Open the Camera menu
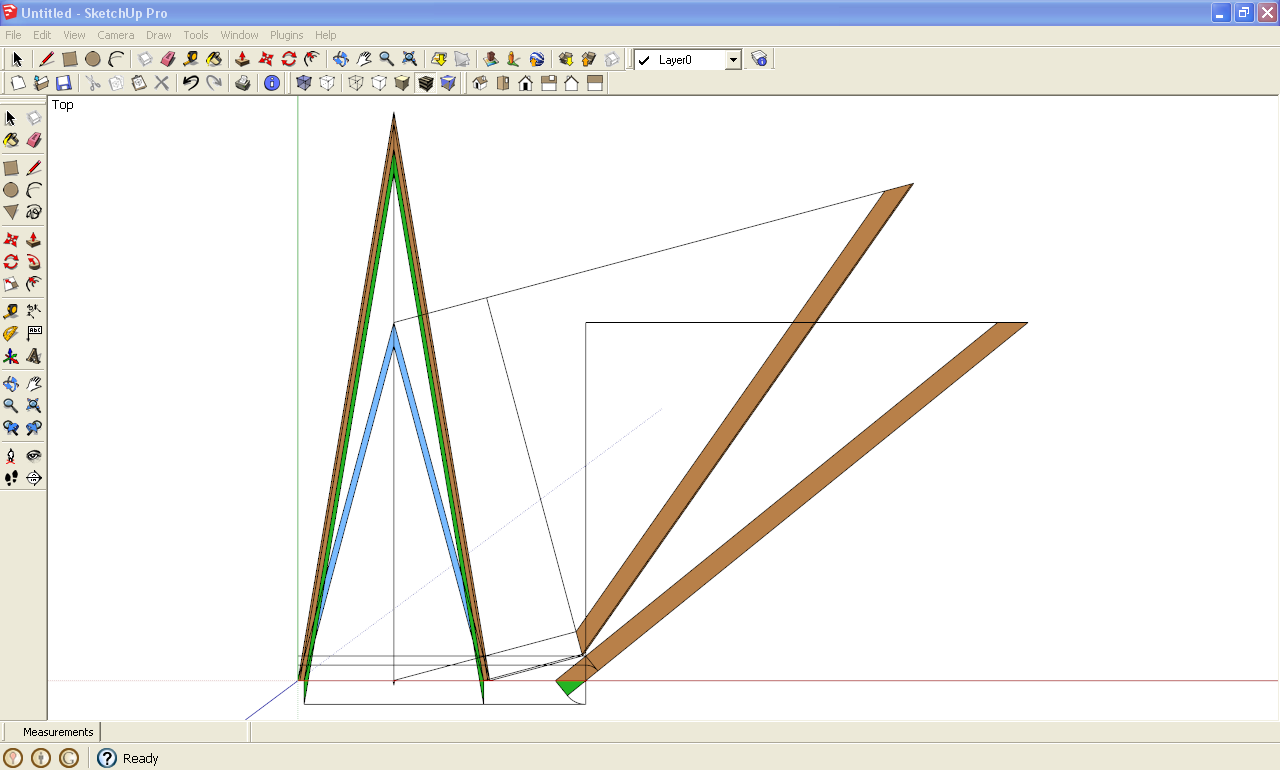This screenshot has width=1280, height=770. pos(116,34)
